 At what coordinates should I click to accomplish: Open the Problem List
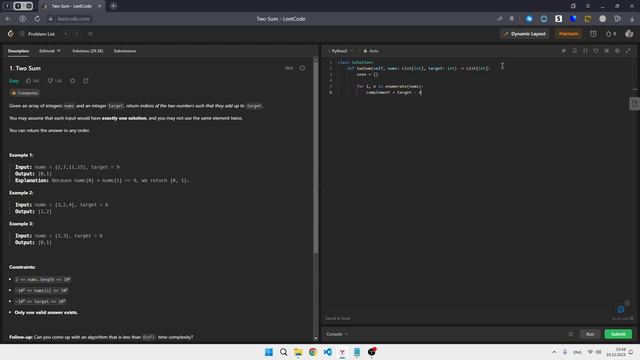pos(38,34)
